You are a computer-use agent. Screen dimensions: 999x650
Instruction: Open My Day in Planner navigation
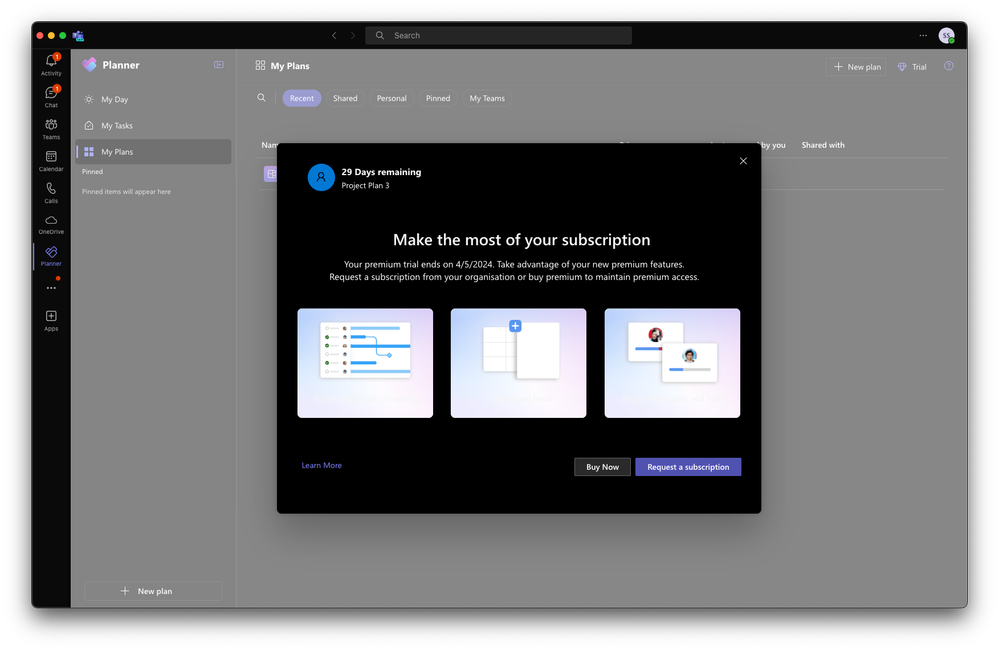(153, 99)
